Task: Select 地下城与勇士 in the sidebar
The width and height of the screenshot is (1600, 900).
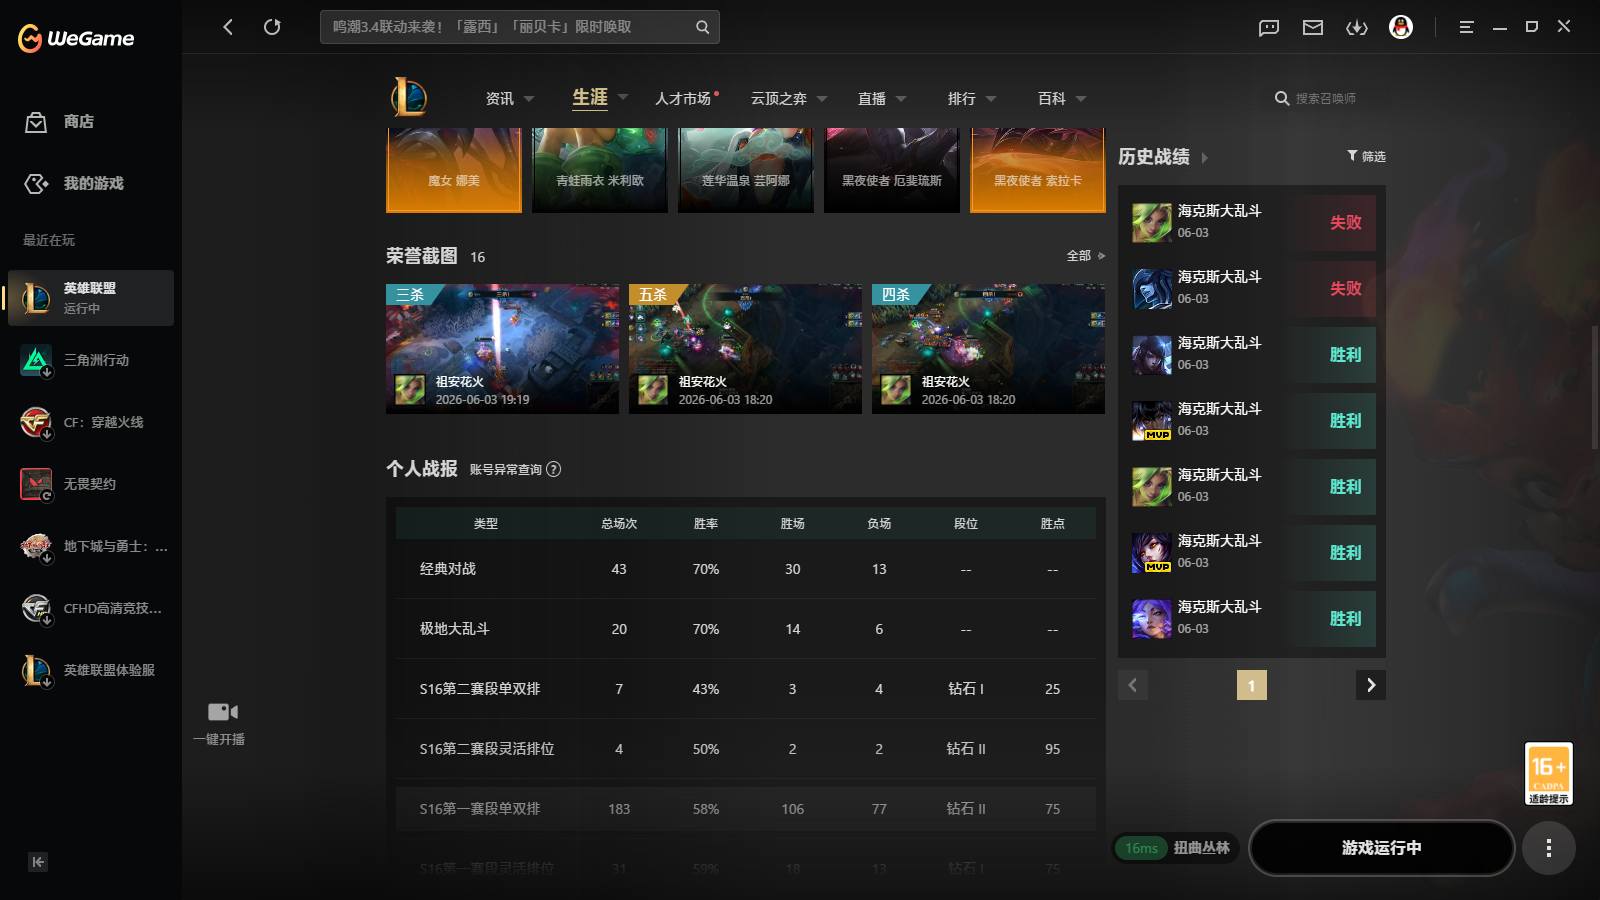Action: click(91, 546)
